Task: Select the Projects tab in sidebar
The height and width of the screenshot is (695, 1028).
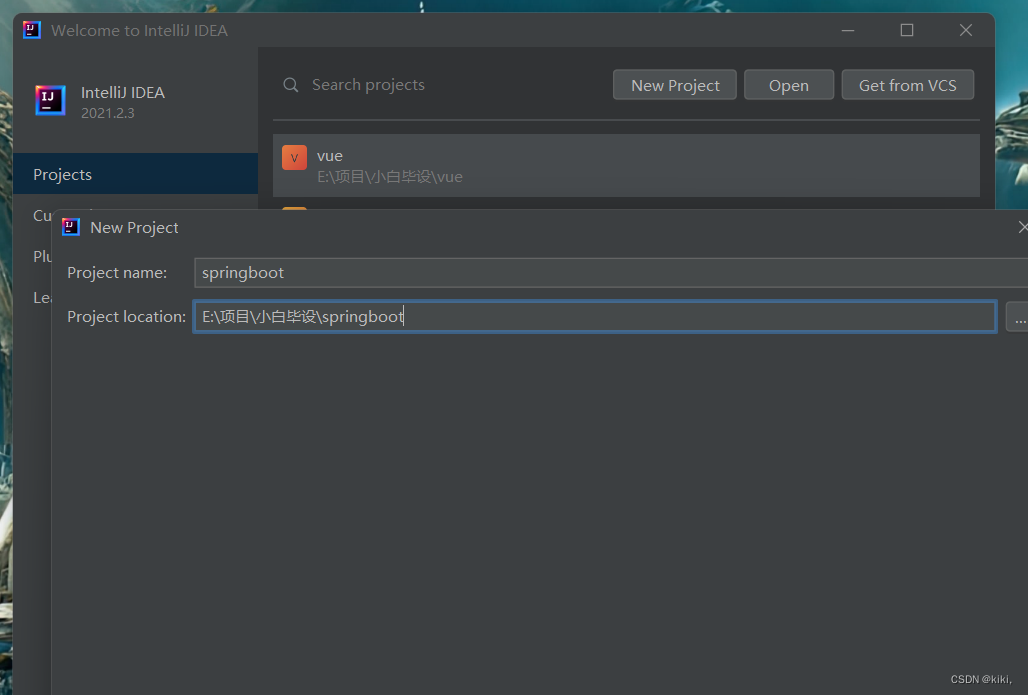Action: coord(136,174)
